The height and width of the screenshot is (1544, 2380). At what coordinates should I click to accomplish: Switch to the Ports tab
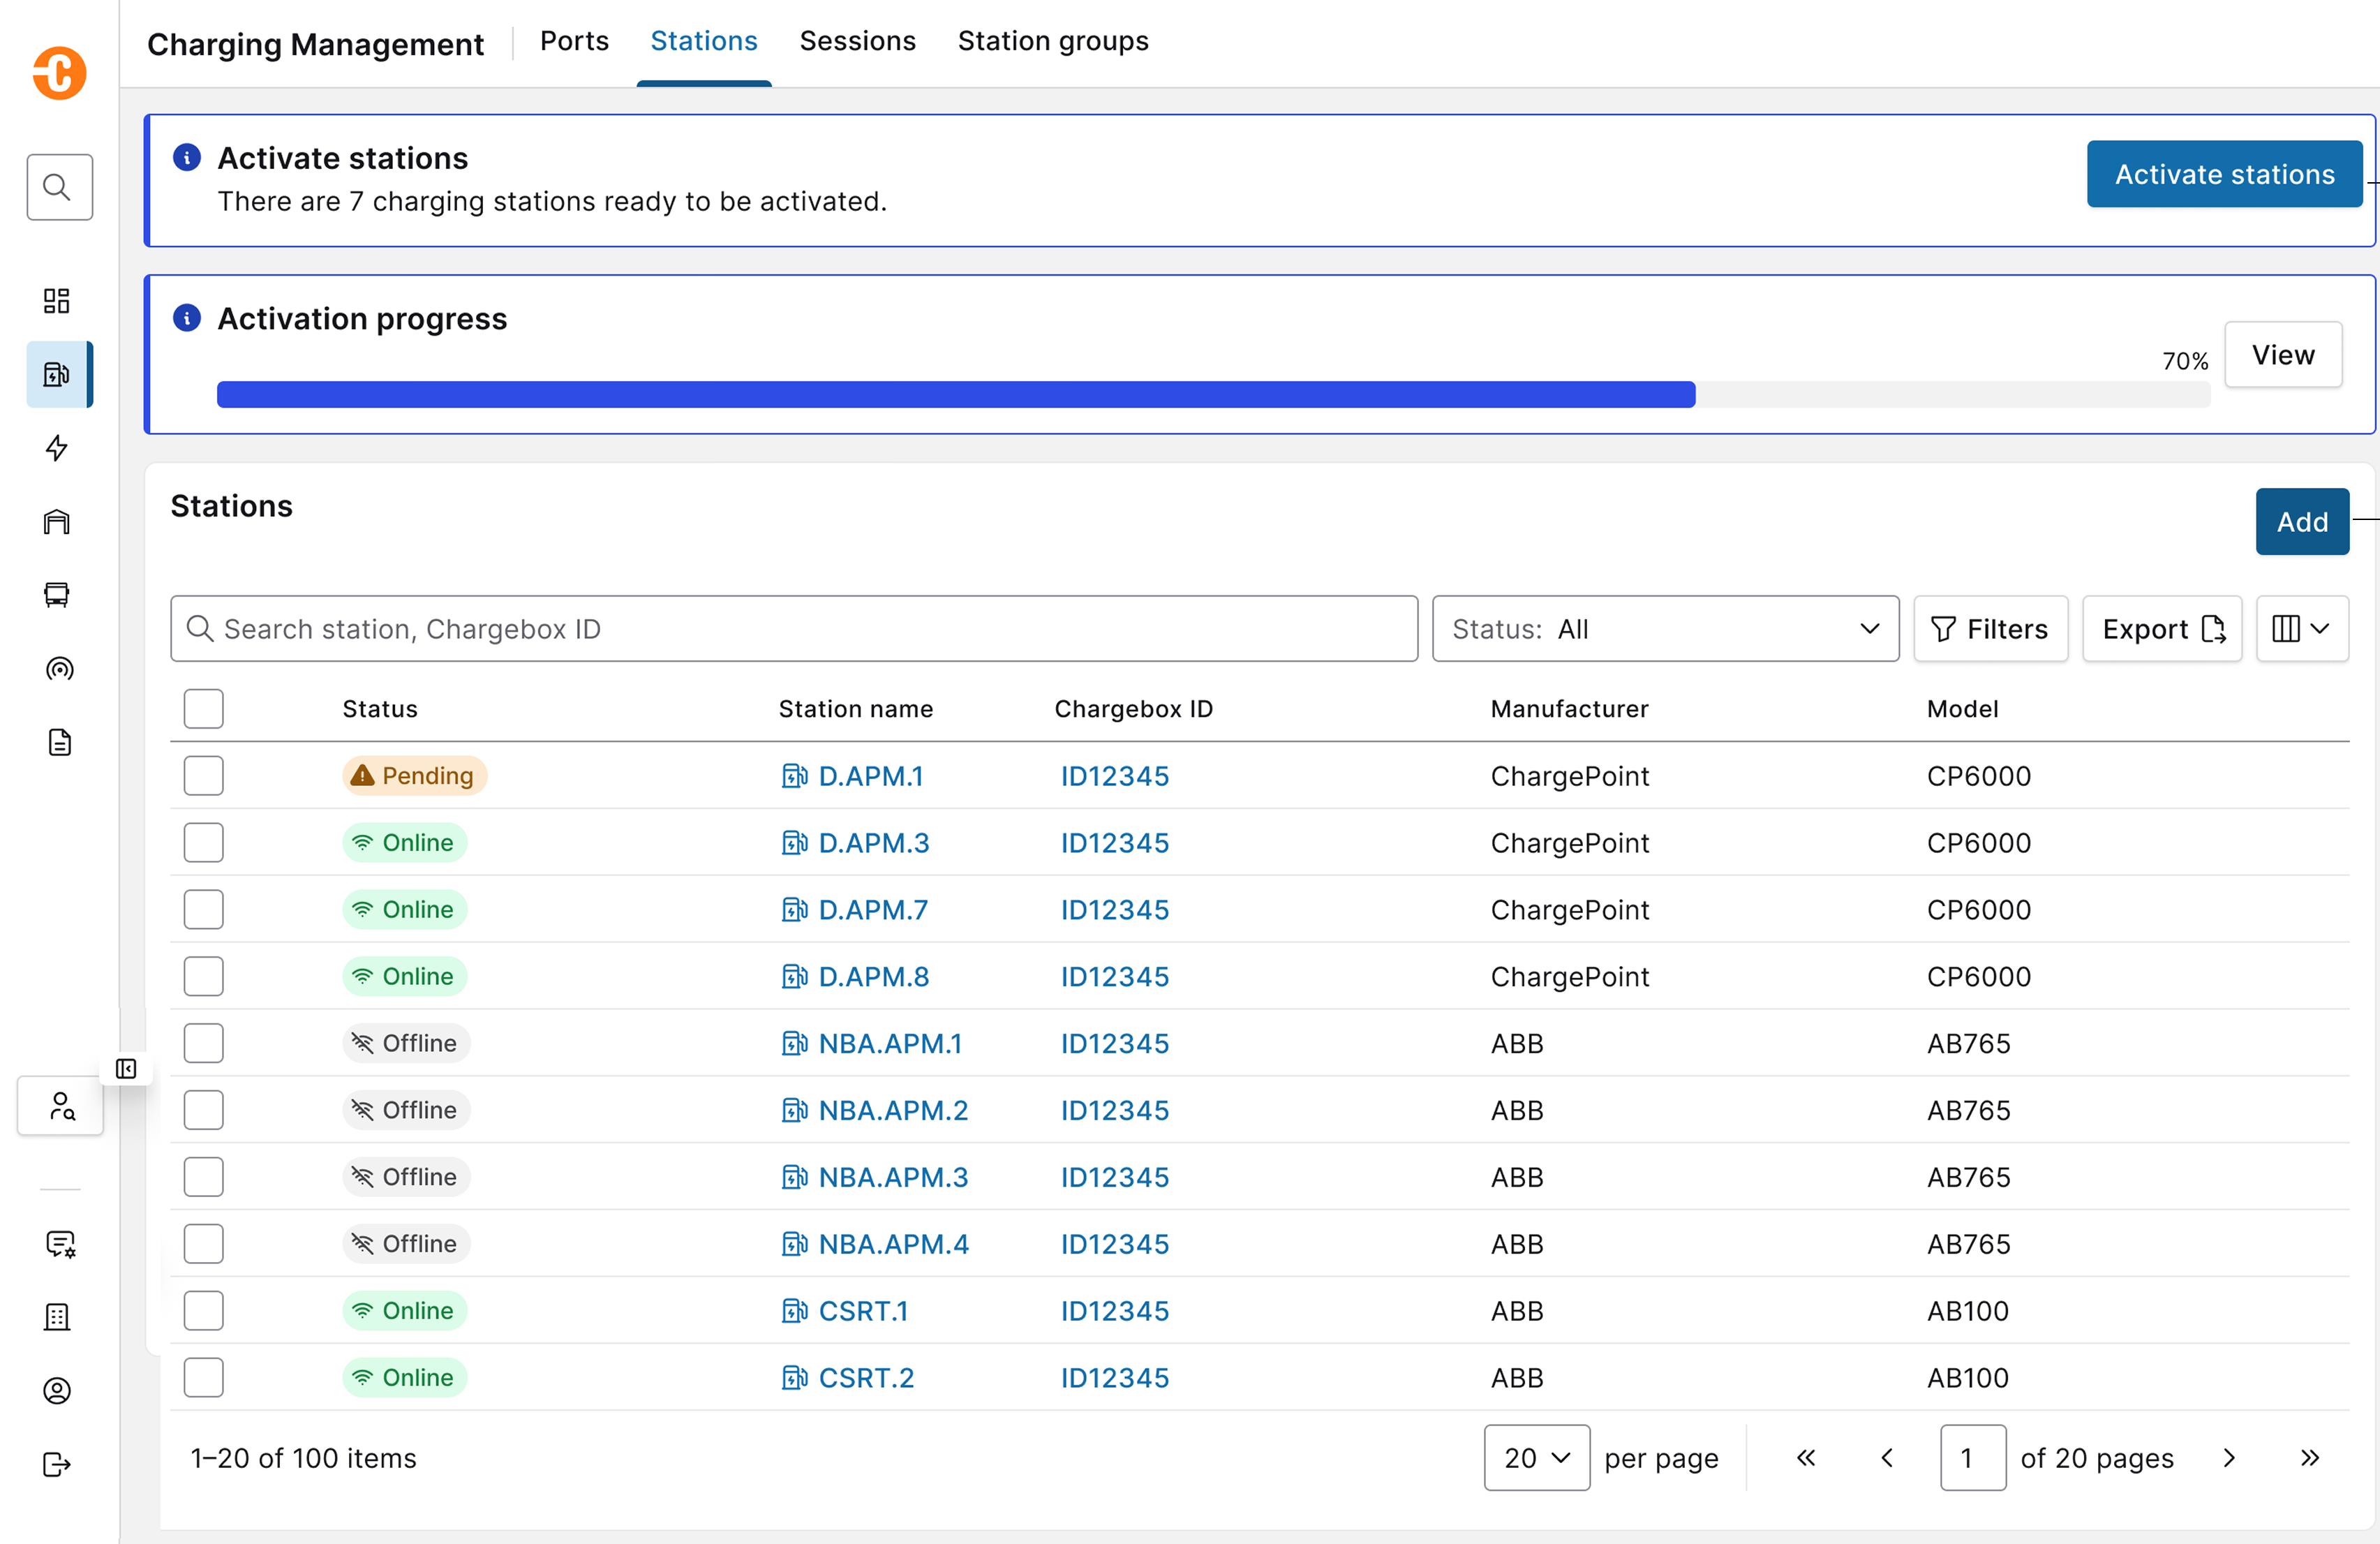[574, 41]
